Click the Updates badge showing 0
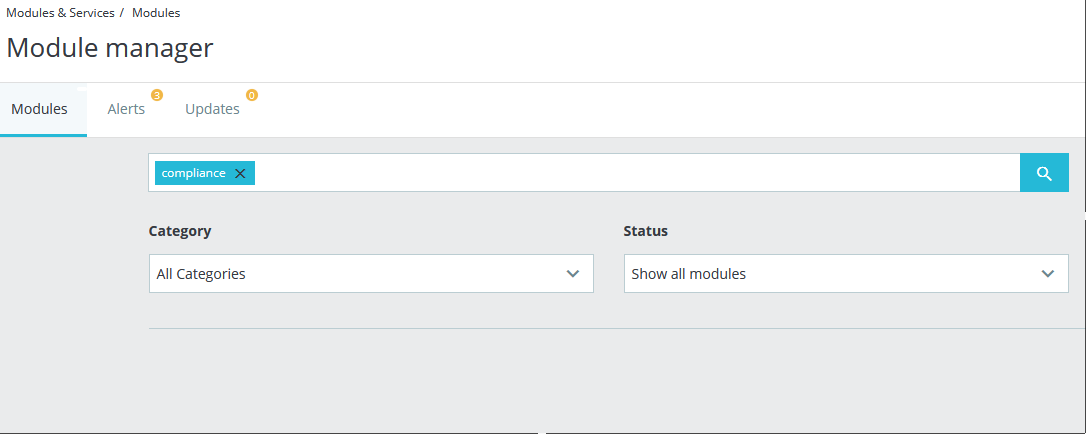The height and width of the screenshot is (434, 1086). (x=251, y=95)
